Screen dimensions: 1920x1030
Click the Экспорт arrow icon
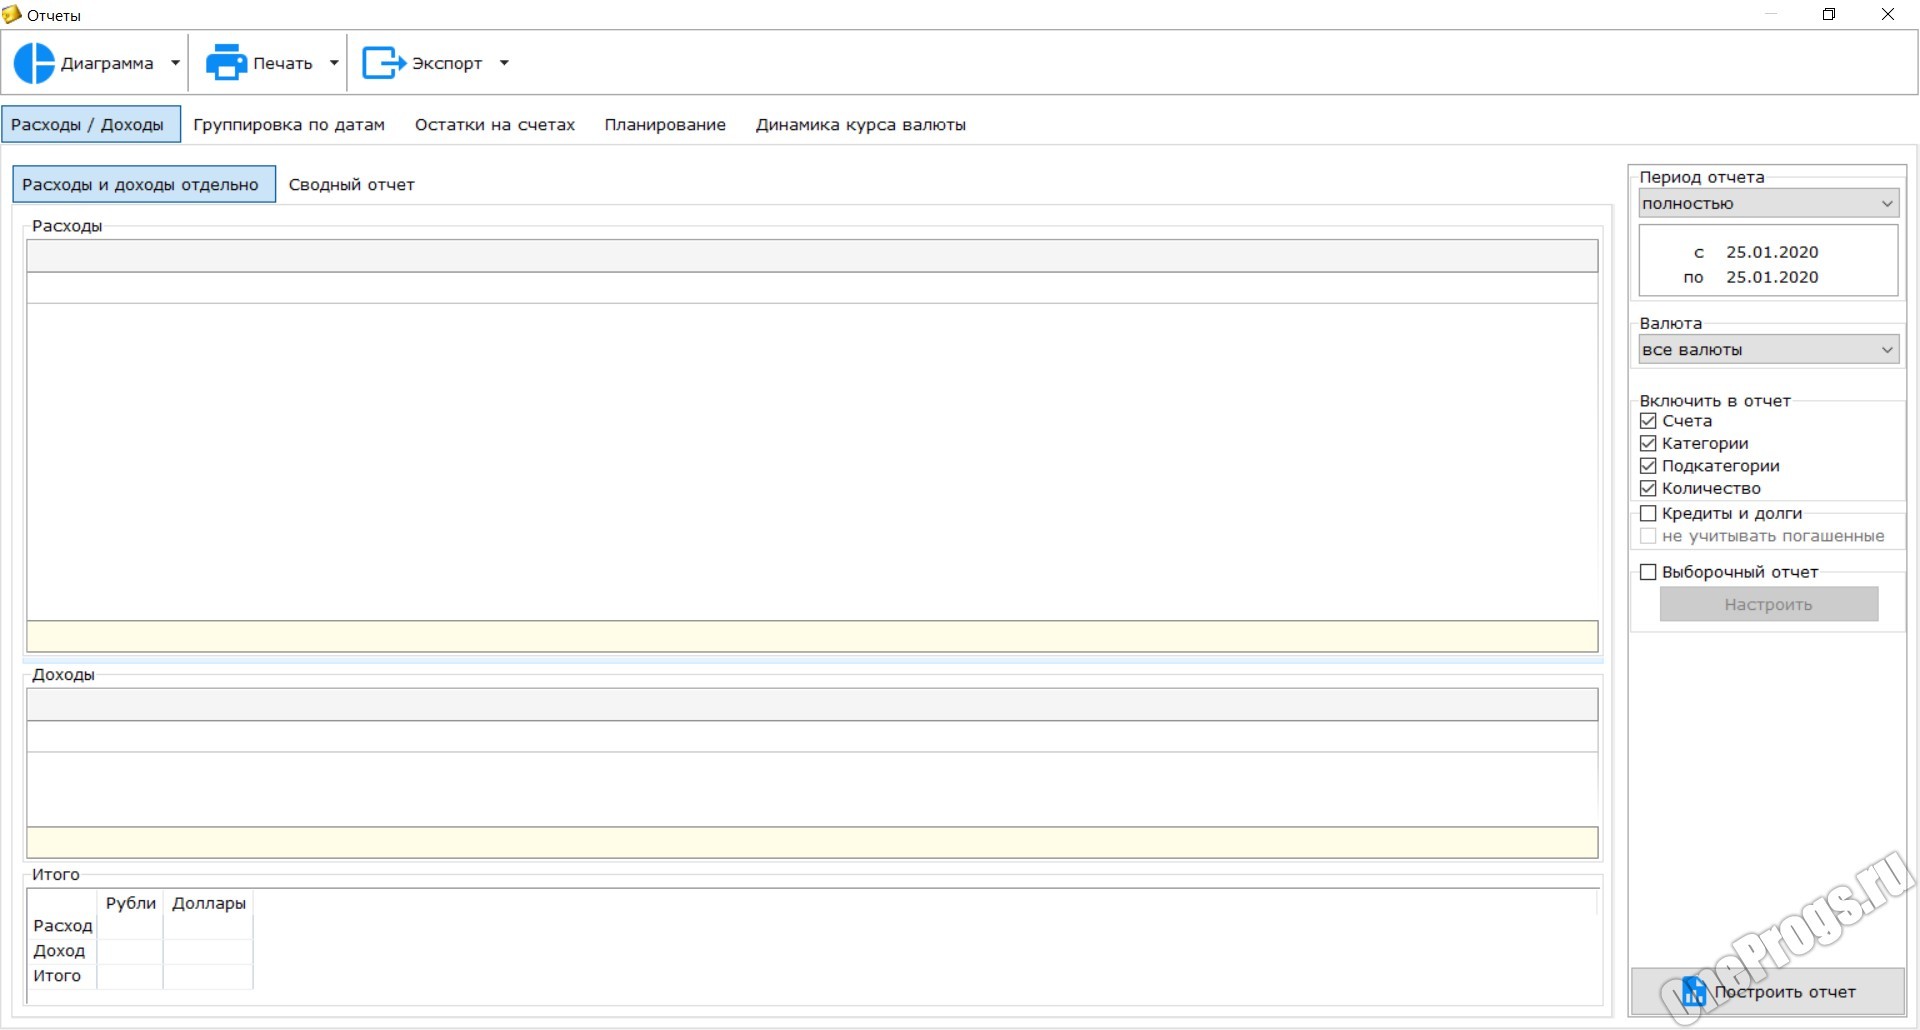[x=383, y=63]
